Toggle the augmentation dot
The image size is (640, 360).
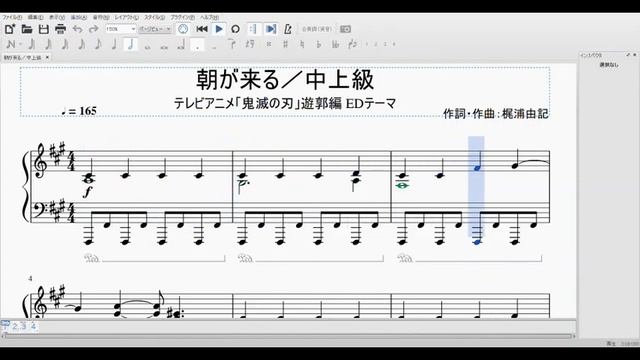click(x=198, y=44)
